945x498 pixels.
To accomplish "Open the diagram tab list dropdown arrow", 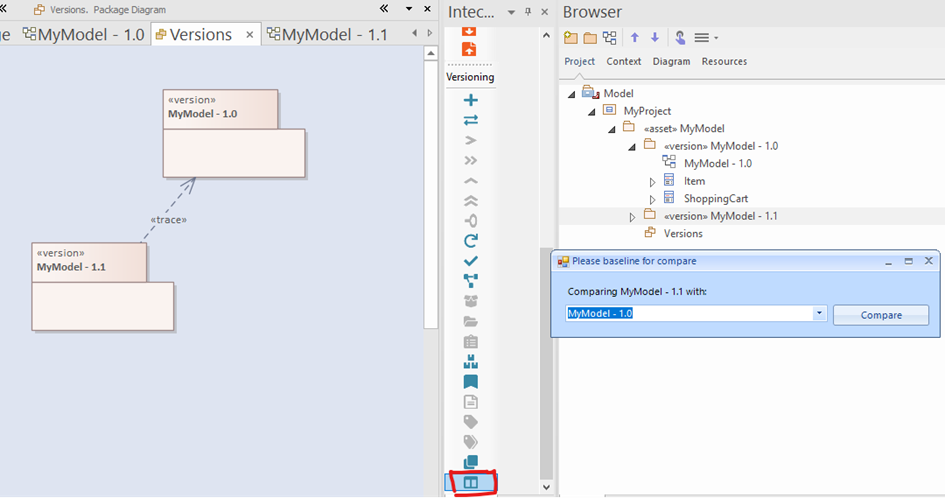I will click(409, 9).
